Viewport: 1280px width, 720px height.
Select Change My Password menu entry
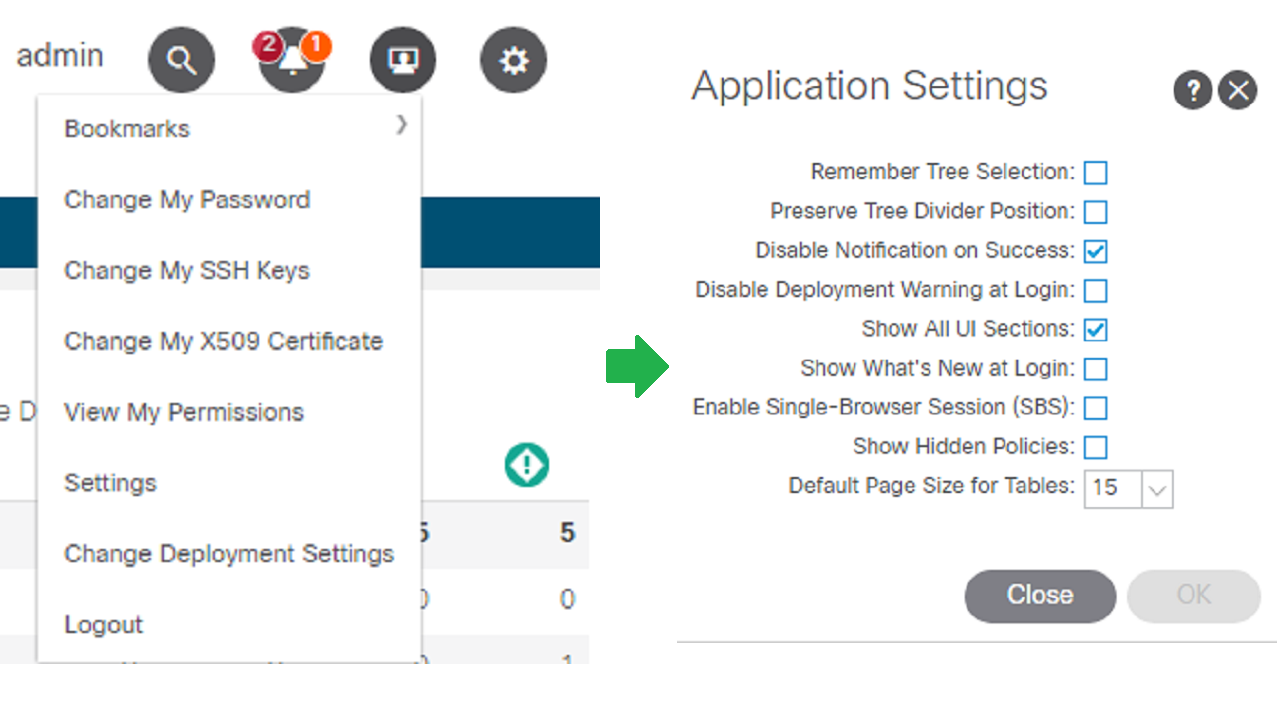(x=187, y=200)
